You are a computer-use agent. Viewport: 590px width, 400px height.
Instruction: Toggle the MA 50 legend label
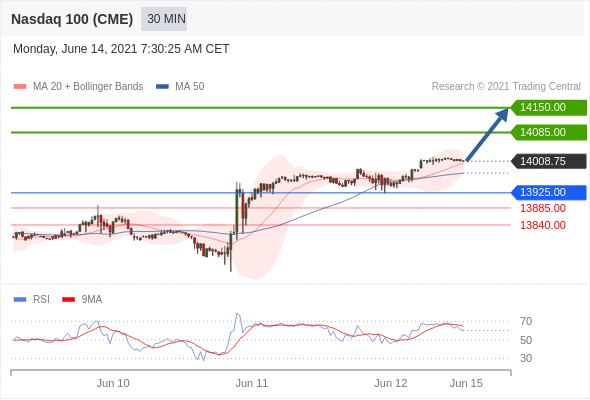coord(190,87)
